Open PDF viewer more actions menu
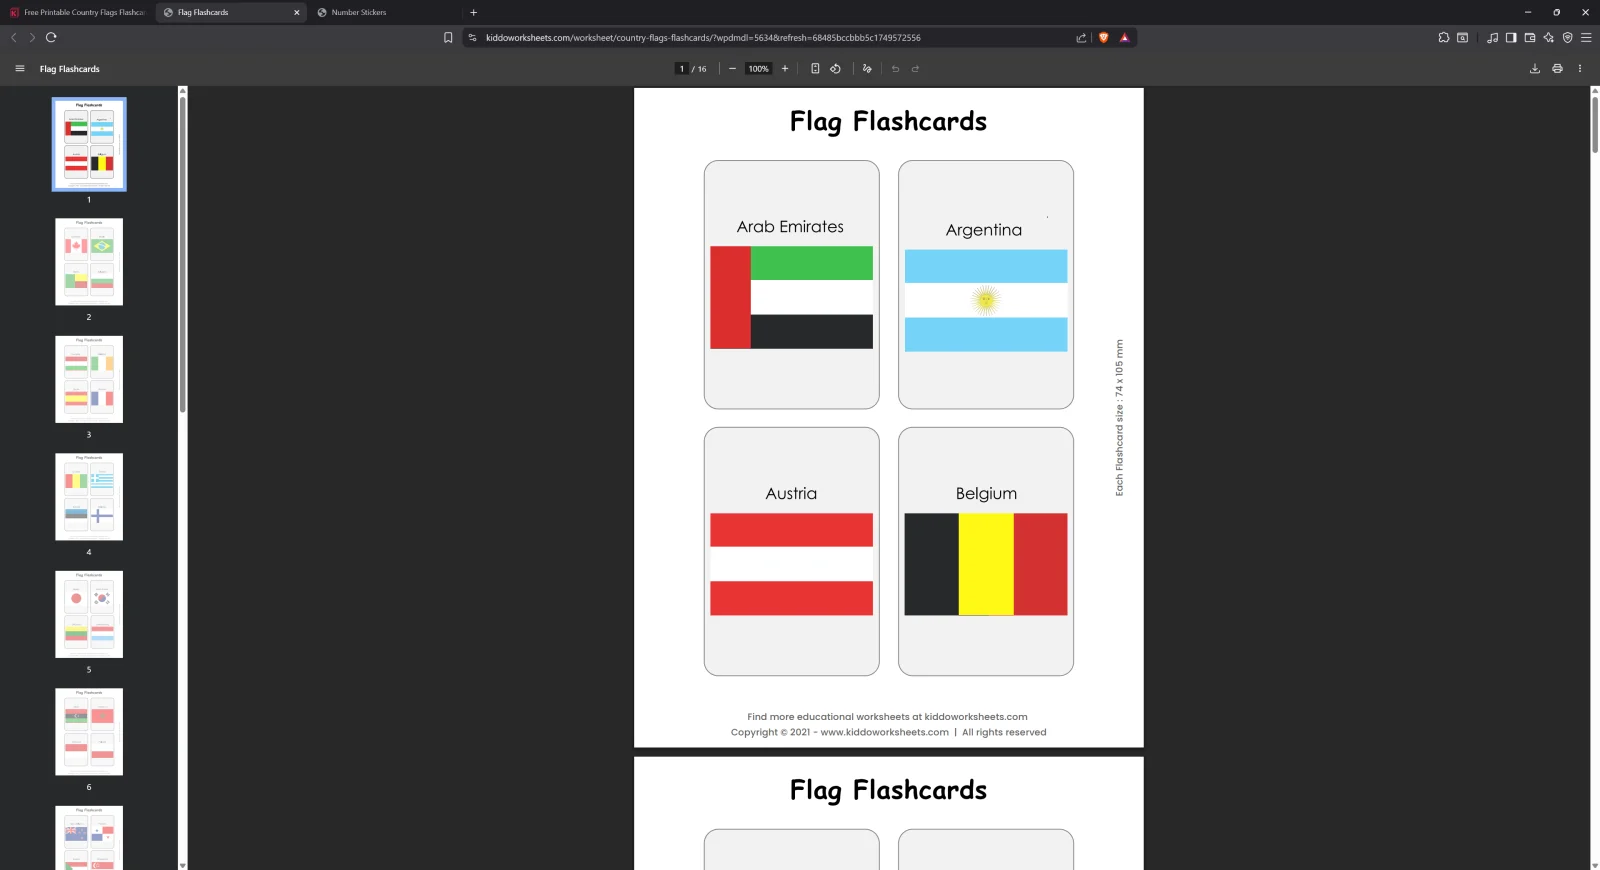This screenshot has height=870, width=1600. click(x=1580, y=69)
